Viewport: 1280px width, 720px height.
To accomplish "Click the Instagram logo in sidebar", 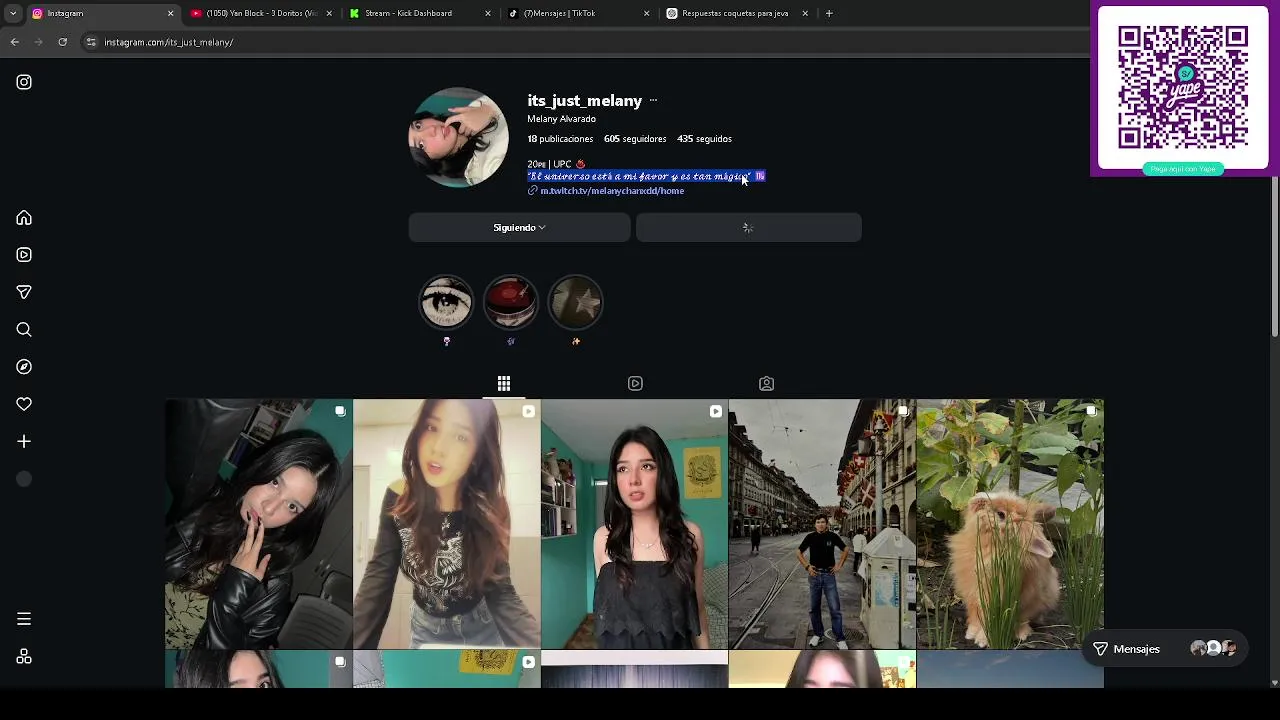I will (24, 82).
